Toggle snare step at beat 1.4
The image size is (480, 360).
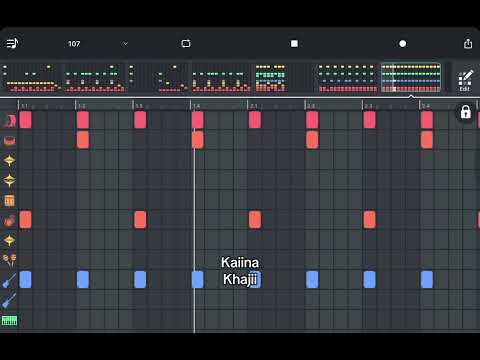pyautogui.click(x=198, y=140)
